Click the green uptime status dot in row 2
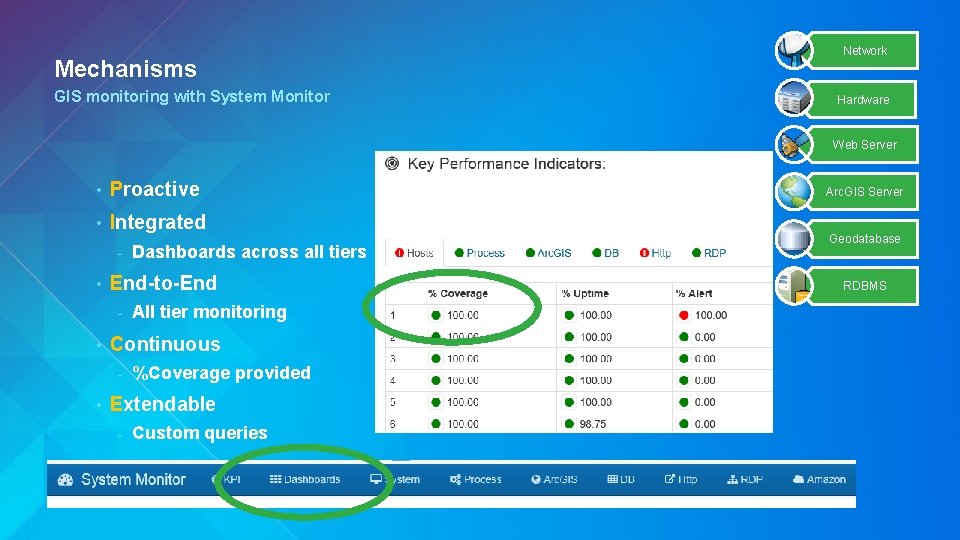 coord(569,337)
